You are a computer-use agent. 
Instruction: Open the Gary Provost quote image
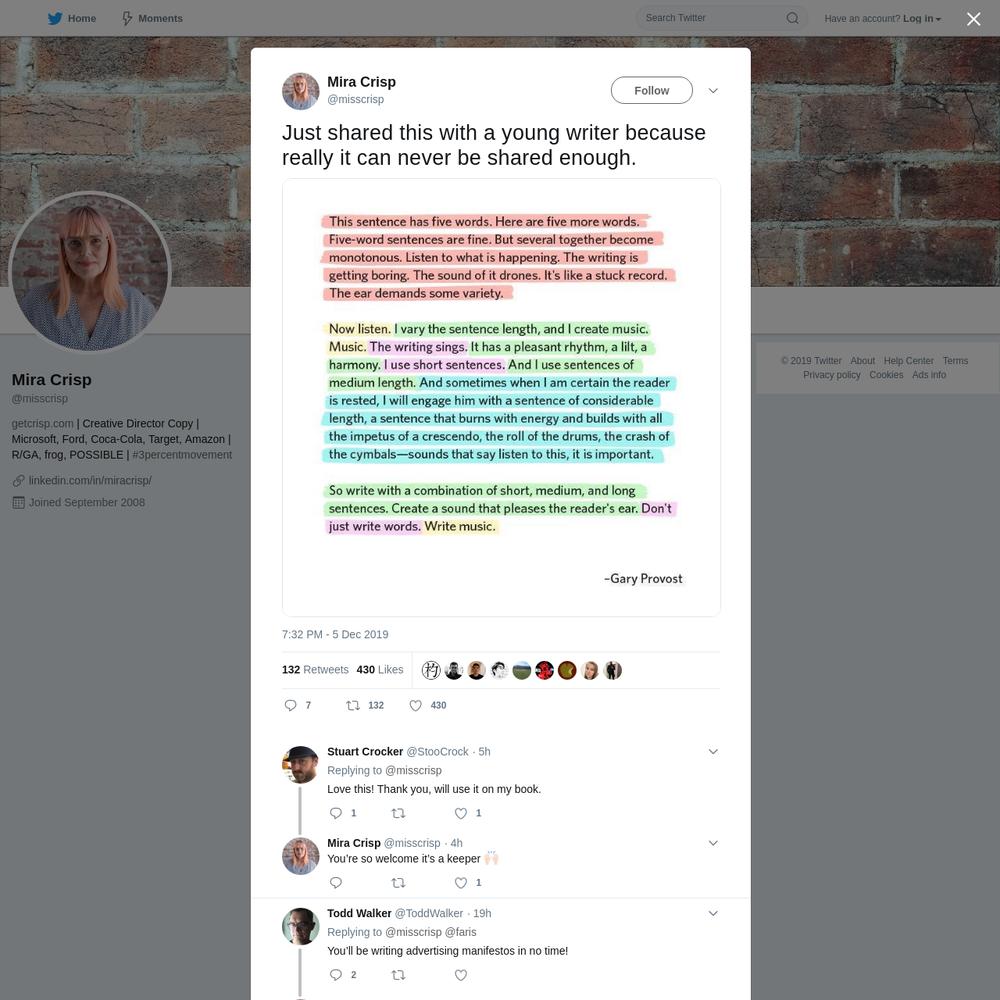click(x=501, y=397)
